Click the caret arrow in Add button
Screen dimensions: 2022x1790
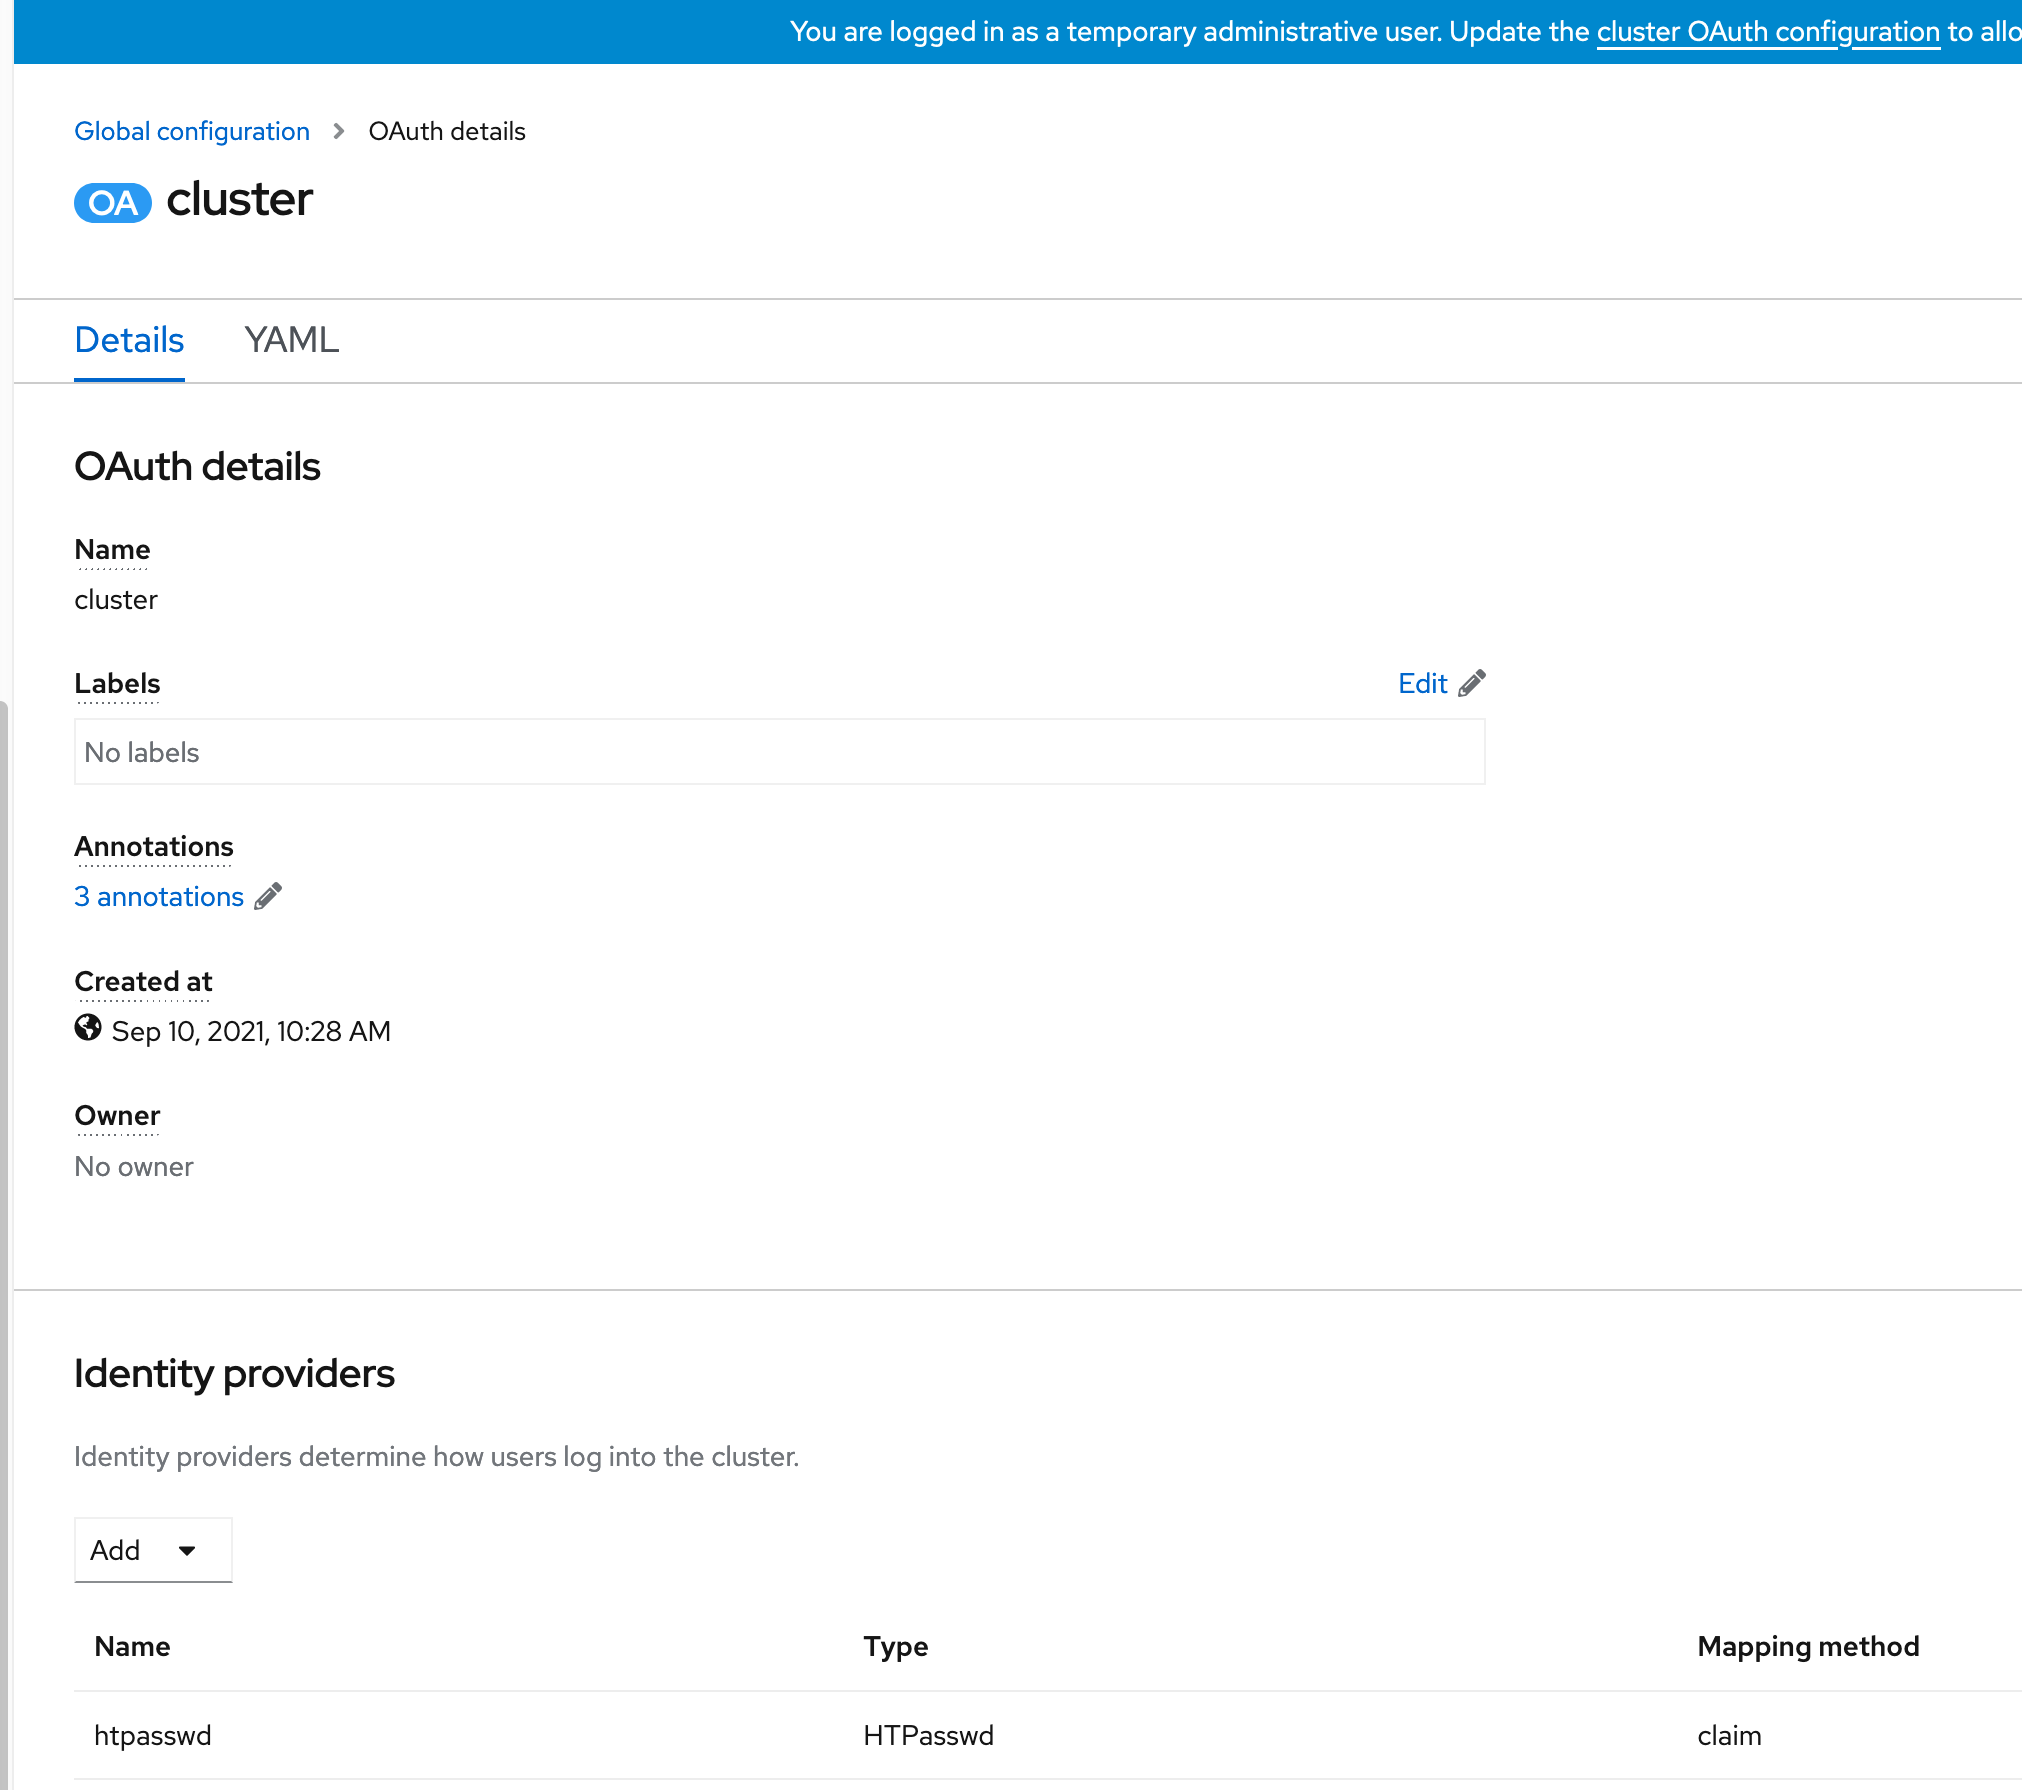(187, 1551)
